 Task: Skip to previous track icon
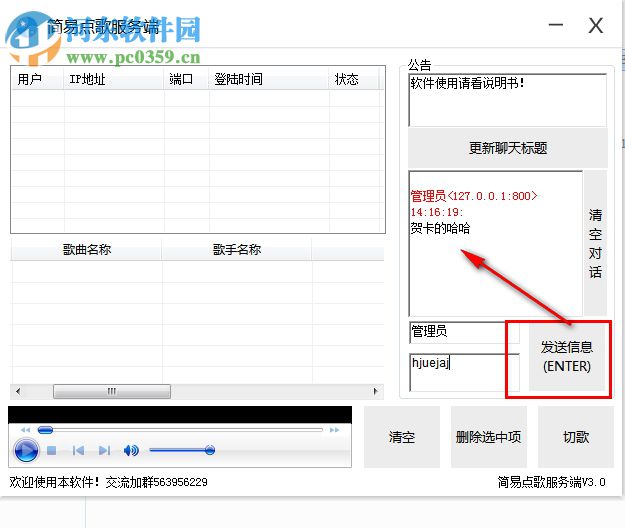coord(79,451)
